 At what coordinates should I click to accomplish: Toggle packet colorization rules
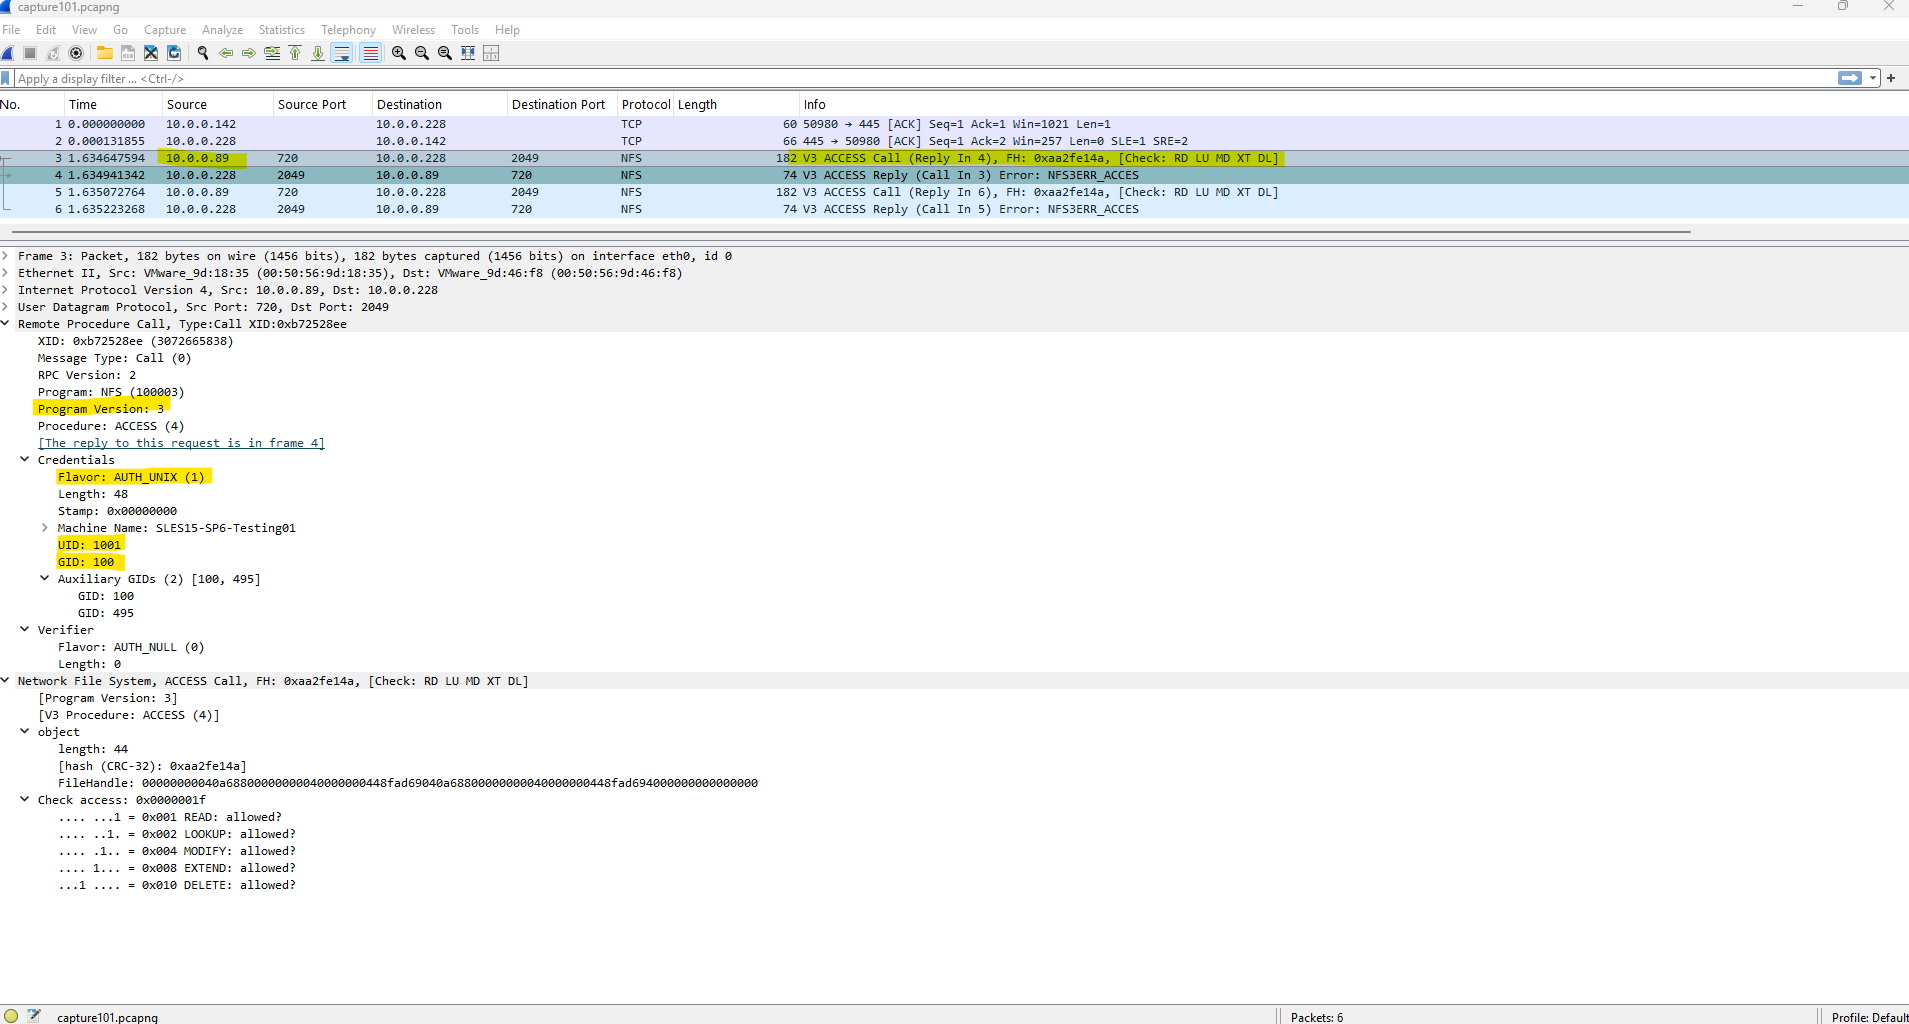click(x=371, y=53)
